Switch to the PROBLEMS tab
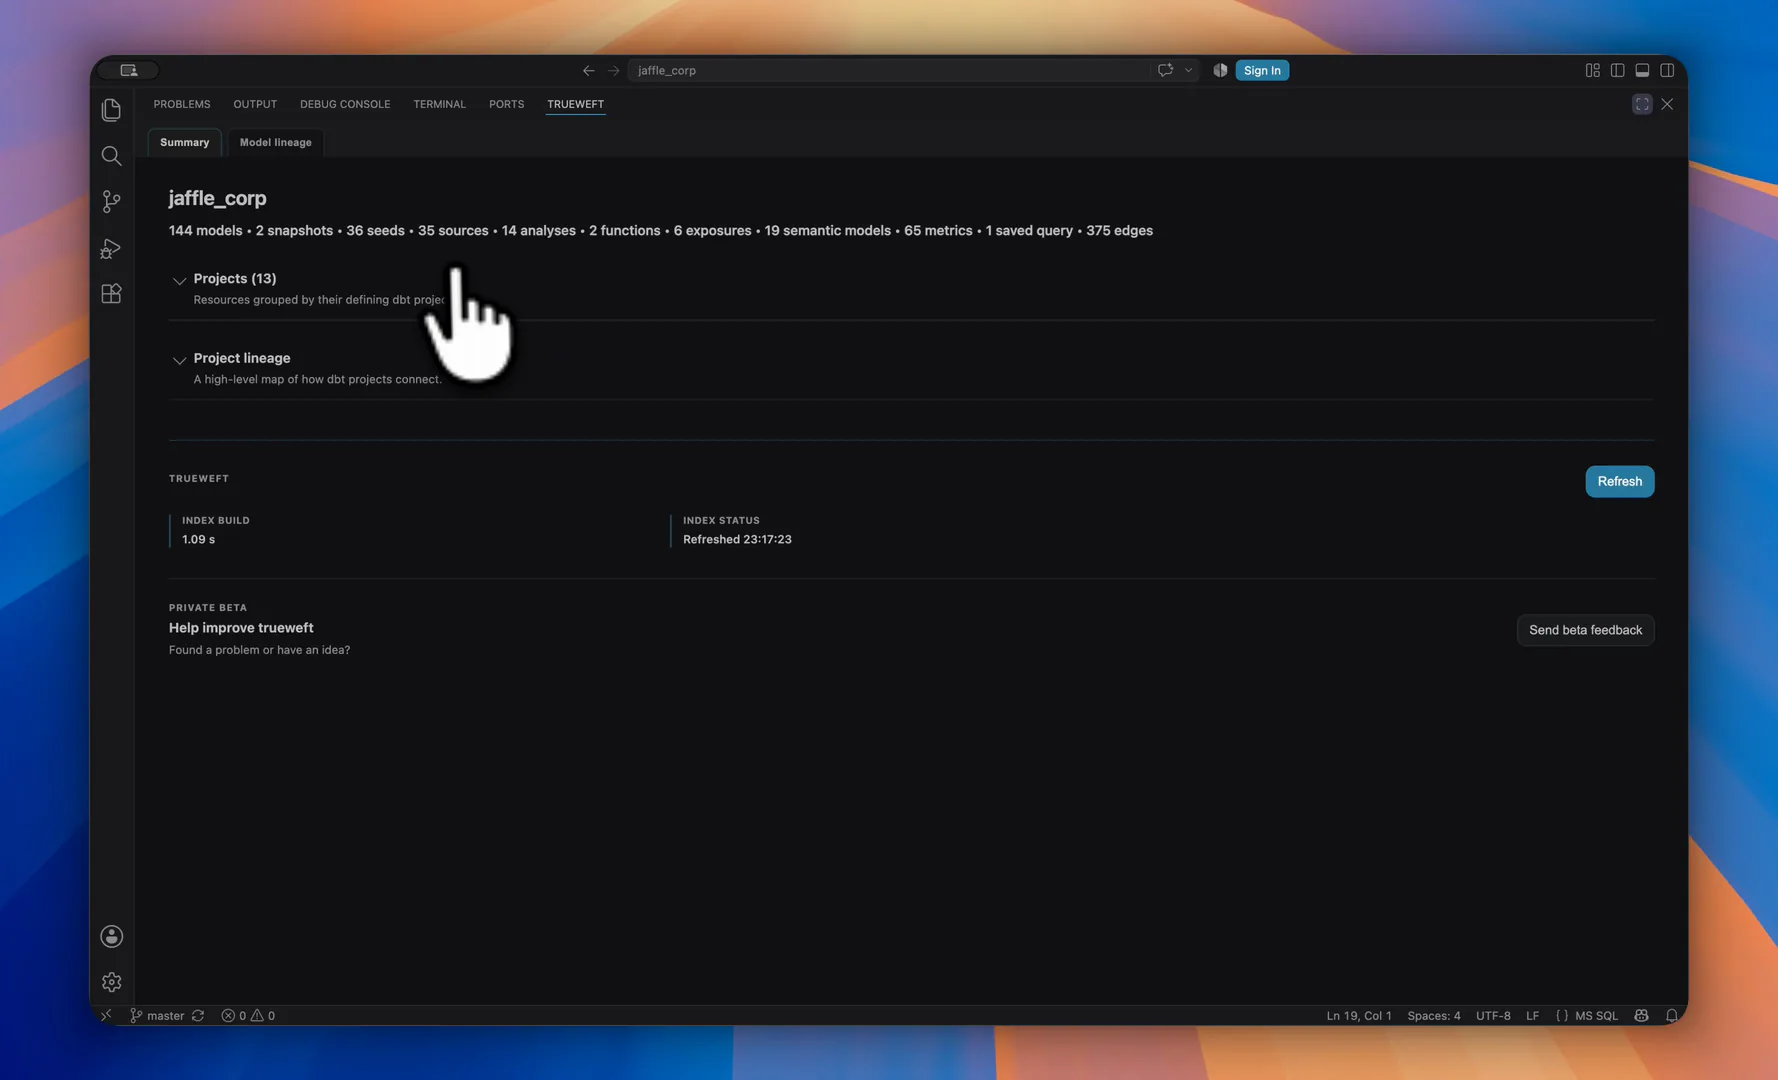The width and height of the screenshot is (1778, 1080). [182, 104]
